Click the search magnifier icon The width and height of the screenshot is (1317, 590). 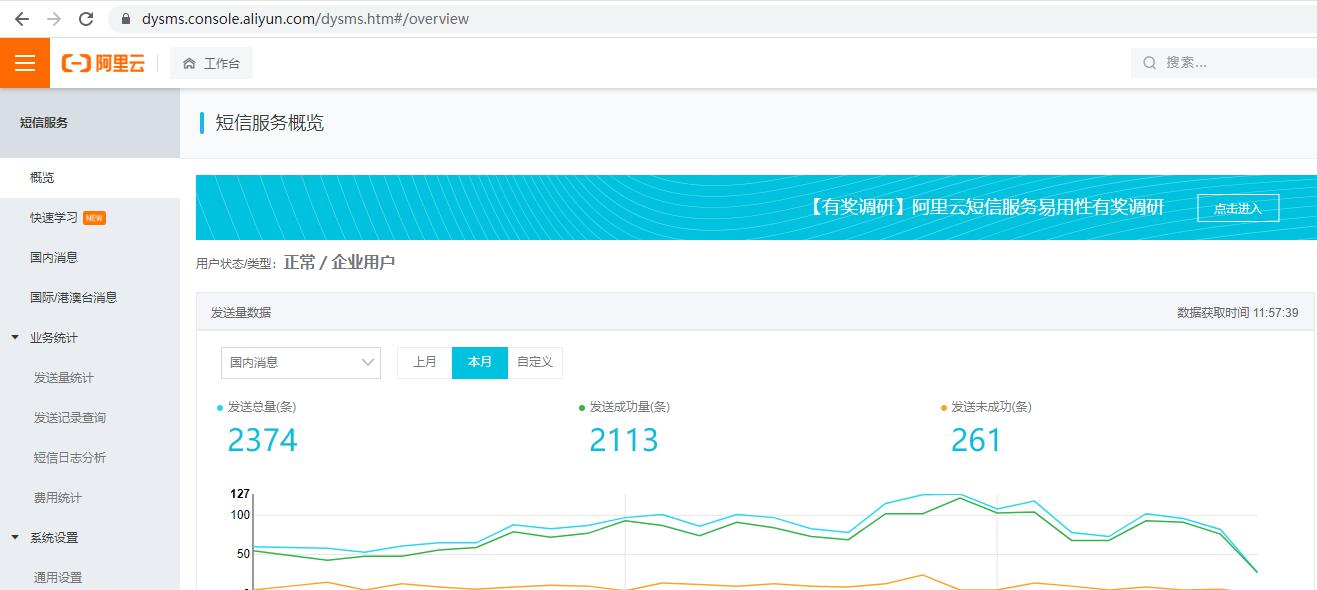(x=1149, y=62)
